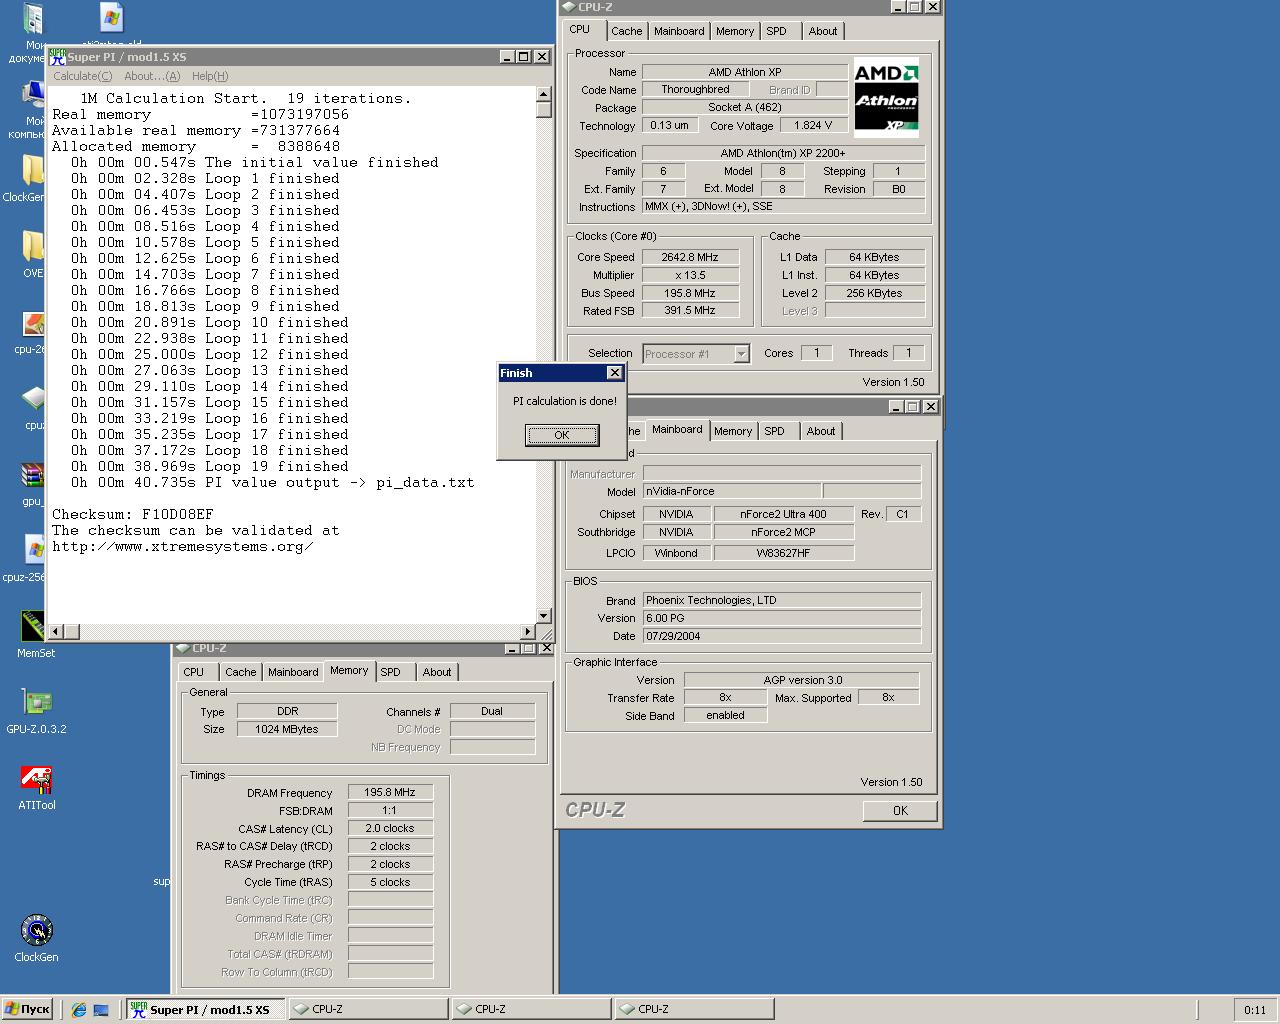This screenshot has height=1024, width=1280.
Task: Click Level 2 cache value '256 KBytes'
Action: point(874,293)
